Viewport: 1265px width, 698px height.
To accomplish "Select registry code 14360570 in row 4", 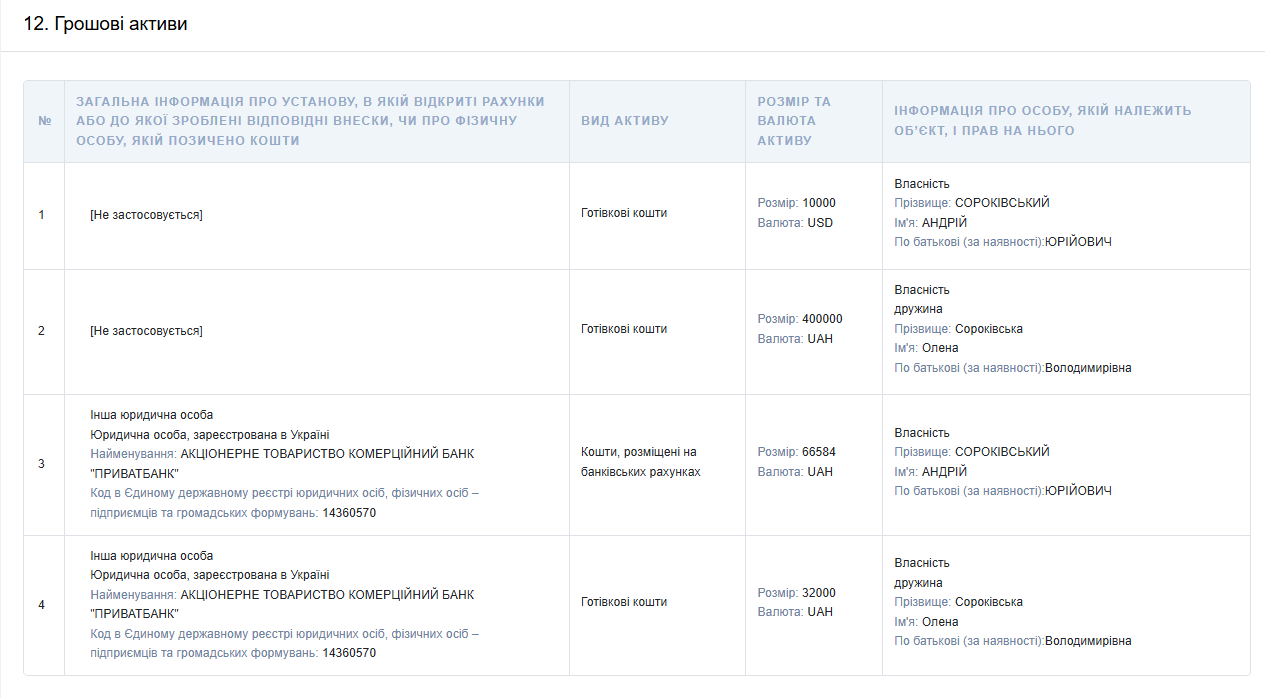I will tap(349, 653).
